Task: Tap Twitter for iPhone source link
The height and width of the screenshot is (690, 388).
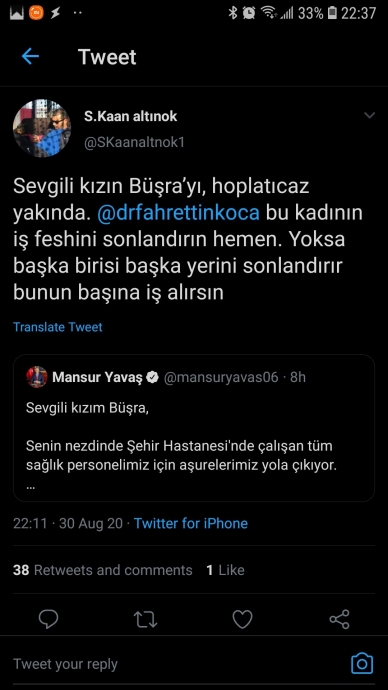Action: (190, 523)
